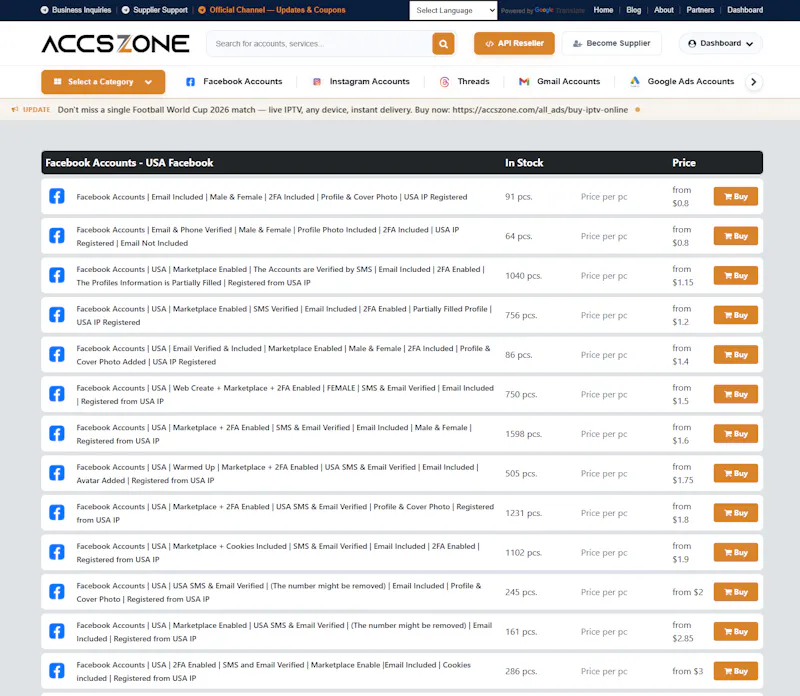The height and width of the screenshot is (696, 800).
Task: Click the category bar next arrow
Action: (x=754, y=82)
